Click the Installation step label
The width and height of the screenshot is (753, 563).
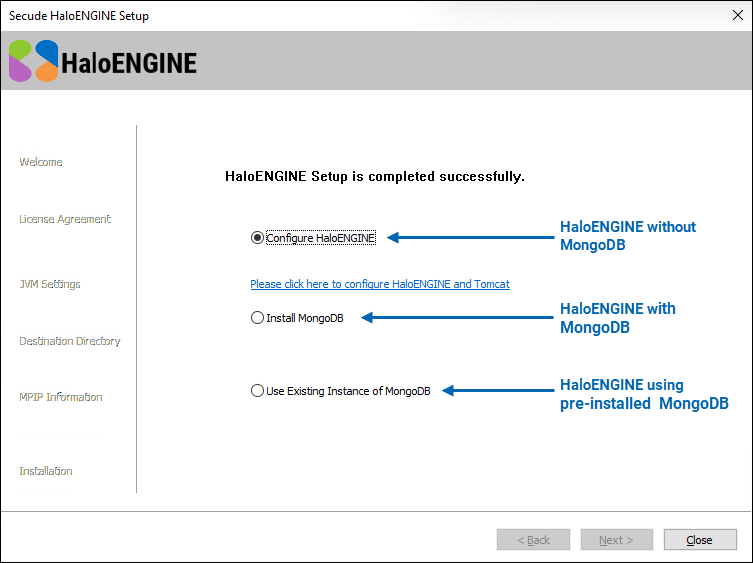(x=46, y=471)
